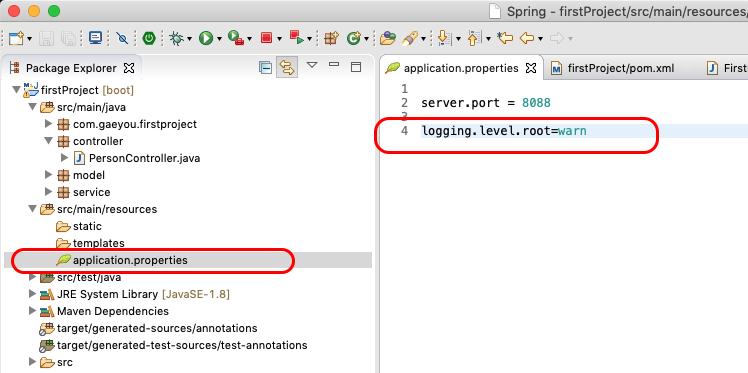Collapse the src/main/resources folder
Image resolution: width=748 pixels, height=373 pixels.
(x=32, y=209)
